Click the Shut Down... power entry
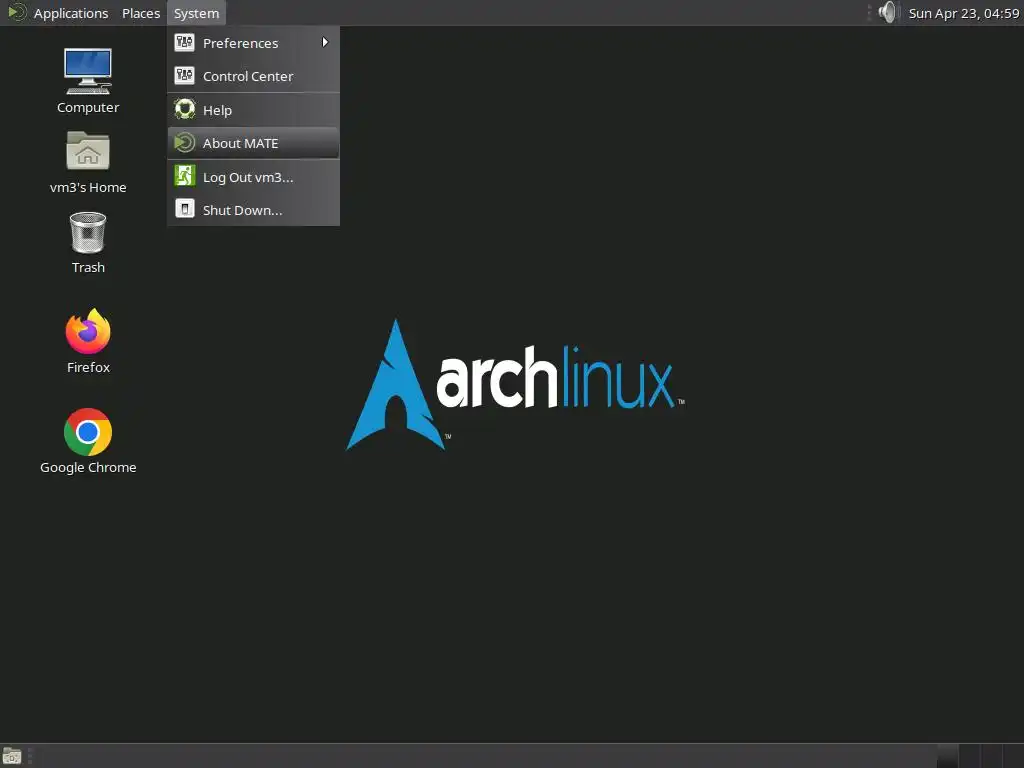This screenshot has width=1024, height=768. [x=253, y=210]
